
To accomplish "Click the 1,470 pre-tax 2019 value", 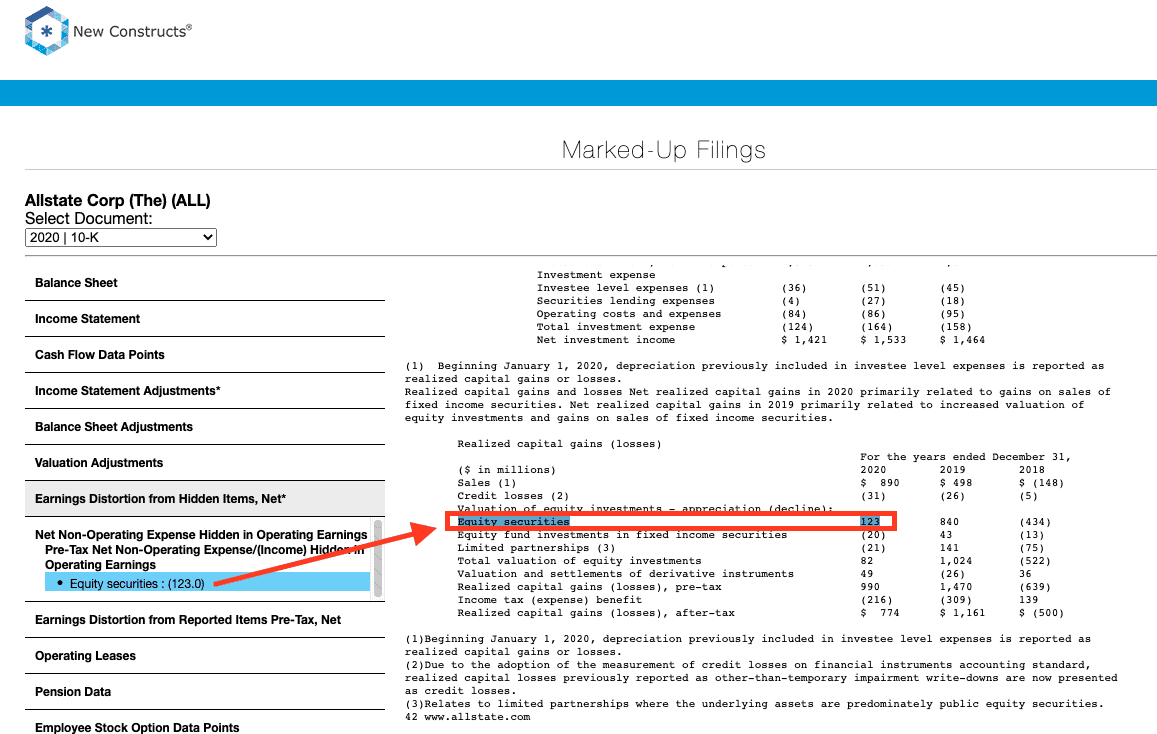I will 956,587.
